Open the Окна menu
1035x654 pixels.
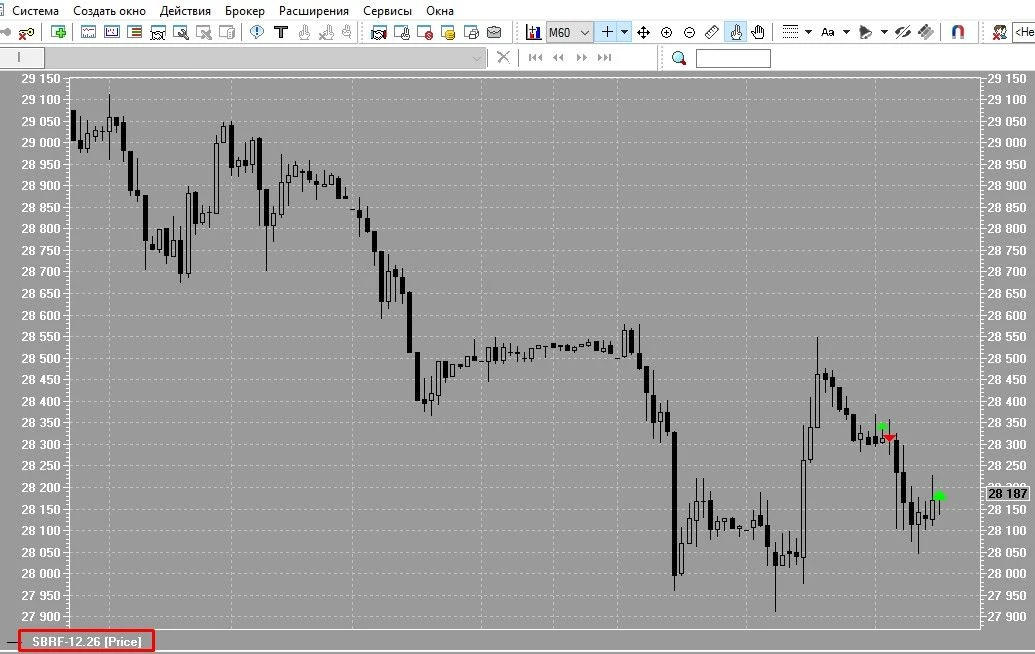pyautogui.click(x=440, y=11)
